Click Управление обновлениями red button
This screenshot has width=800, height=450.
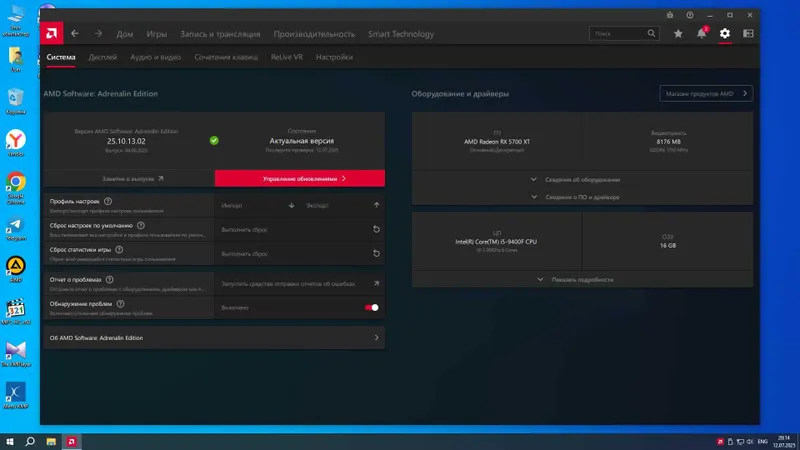pos(299,179)
